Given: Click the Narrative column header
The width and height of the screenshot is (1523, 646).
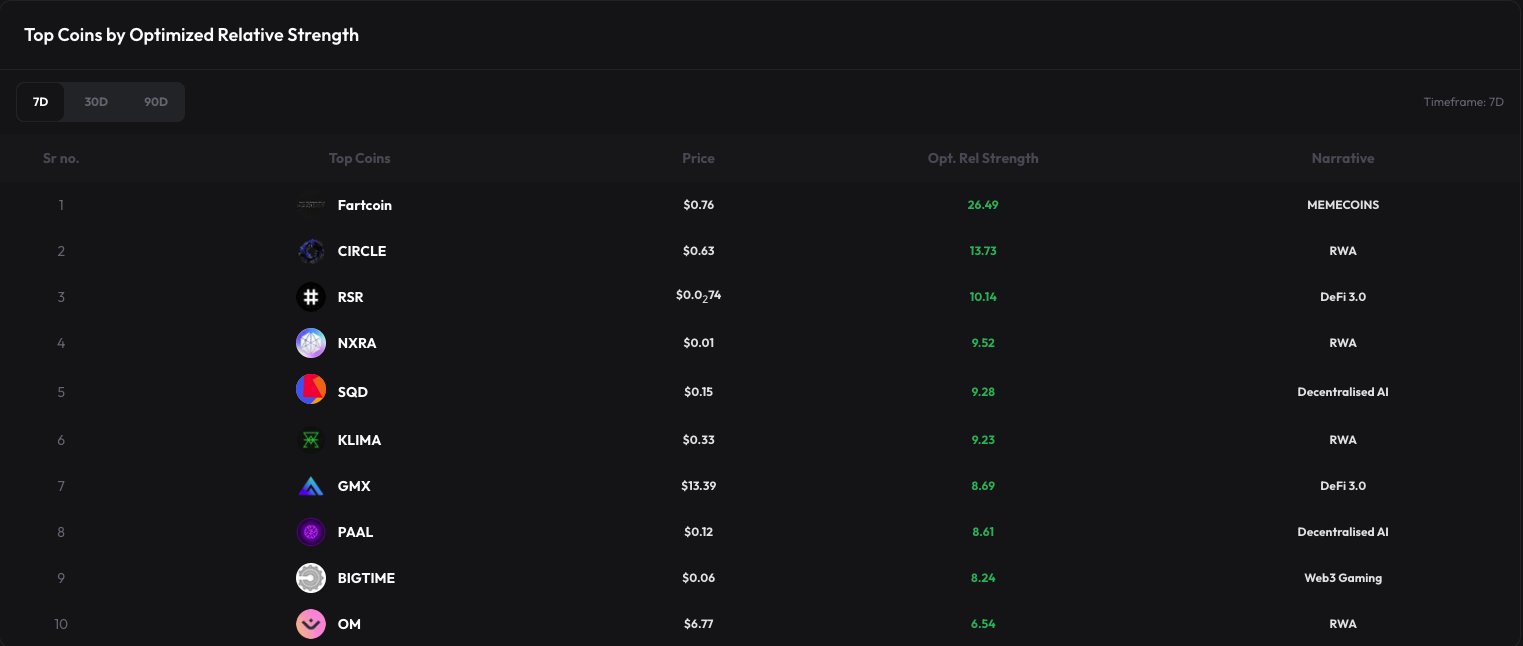Looking at the screenshot, I should (1343, 158).
